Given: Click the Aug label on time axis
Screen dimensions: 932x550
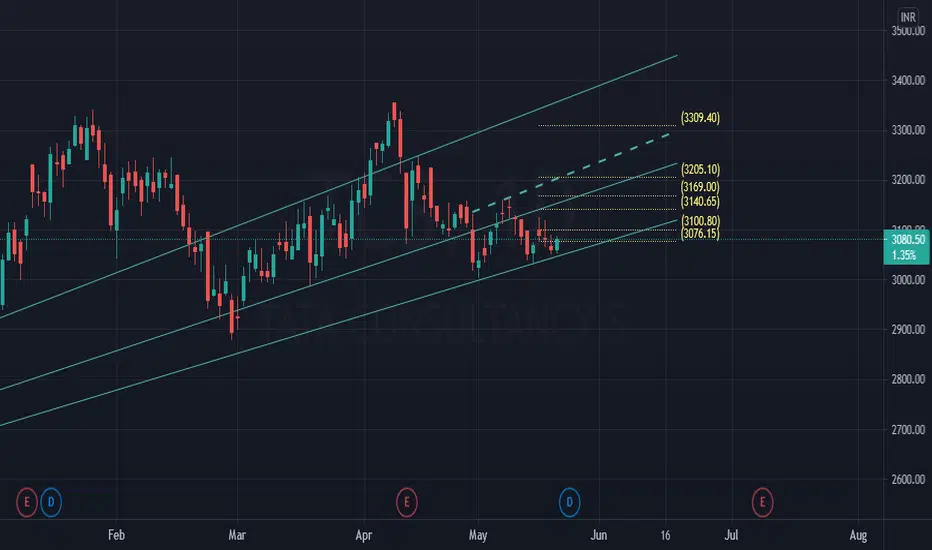Looking at the screenshot, I should [858, 536].
